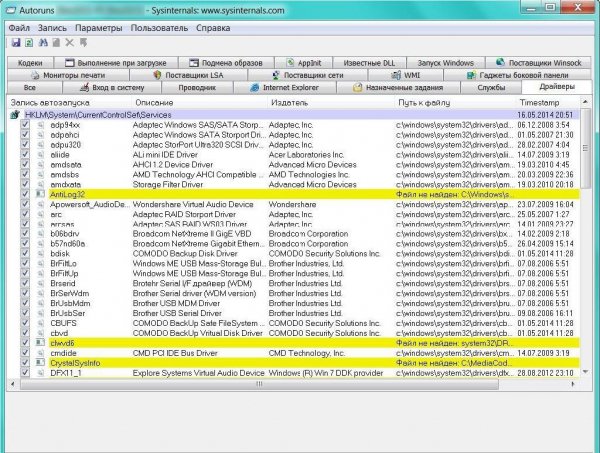Click the driver icon beside amdsata
Viewport: 600px width, 453px height.
coord(41,165)
